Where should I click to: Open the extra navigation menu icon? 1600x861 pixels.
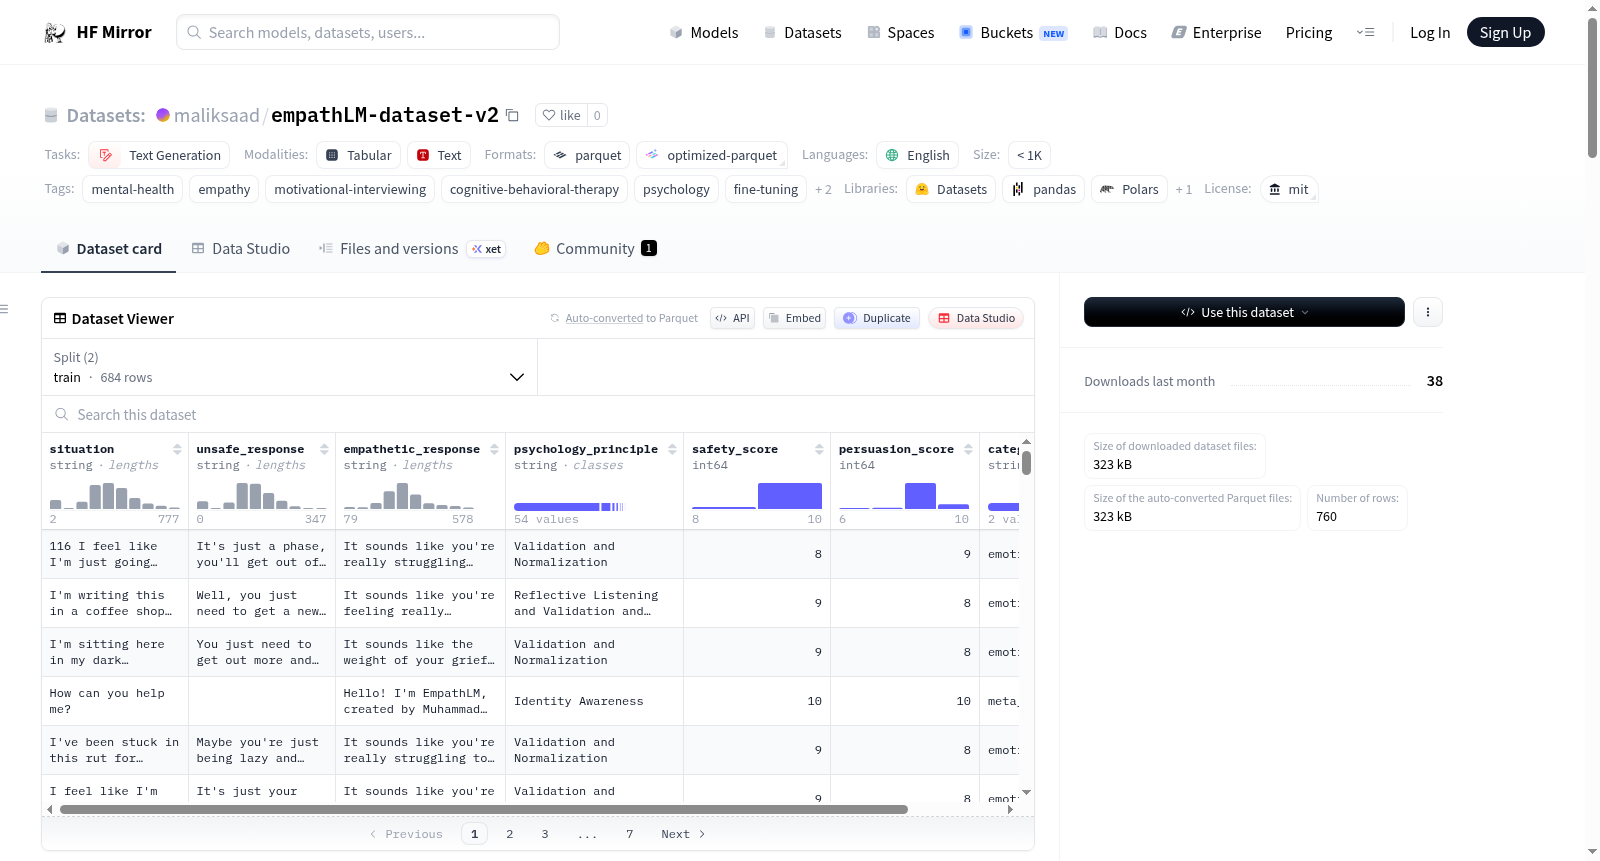pos(1365,33)
